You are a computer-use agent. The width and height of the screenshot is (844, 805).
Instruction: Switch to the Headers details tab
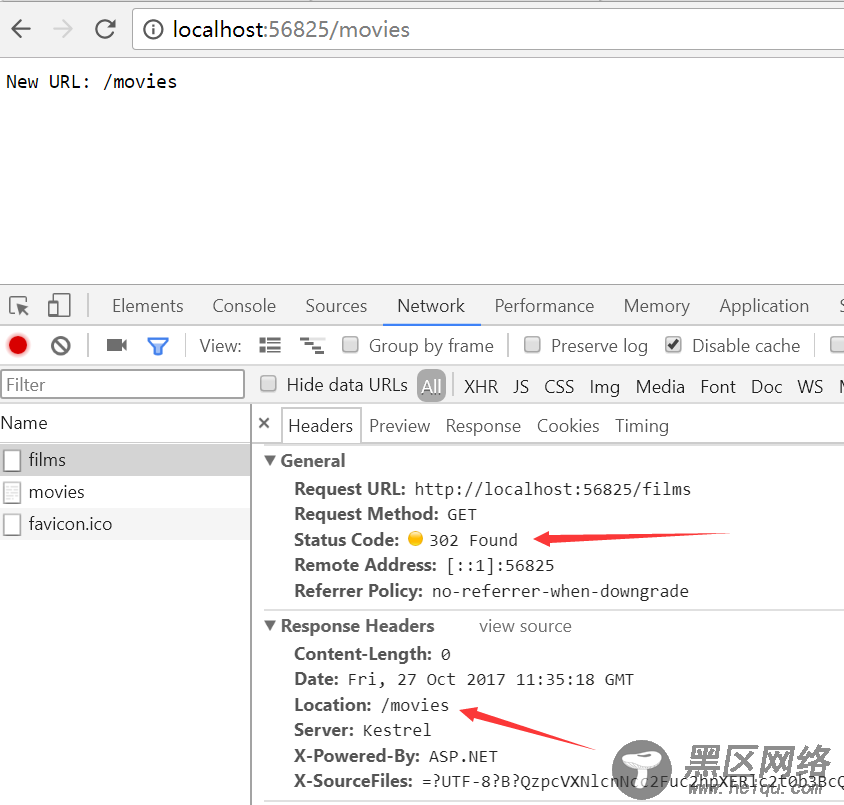coord(321,426)
